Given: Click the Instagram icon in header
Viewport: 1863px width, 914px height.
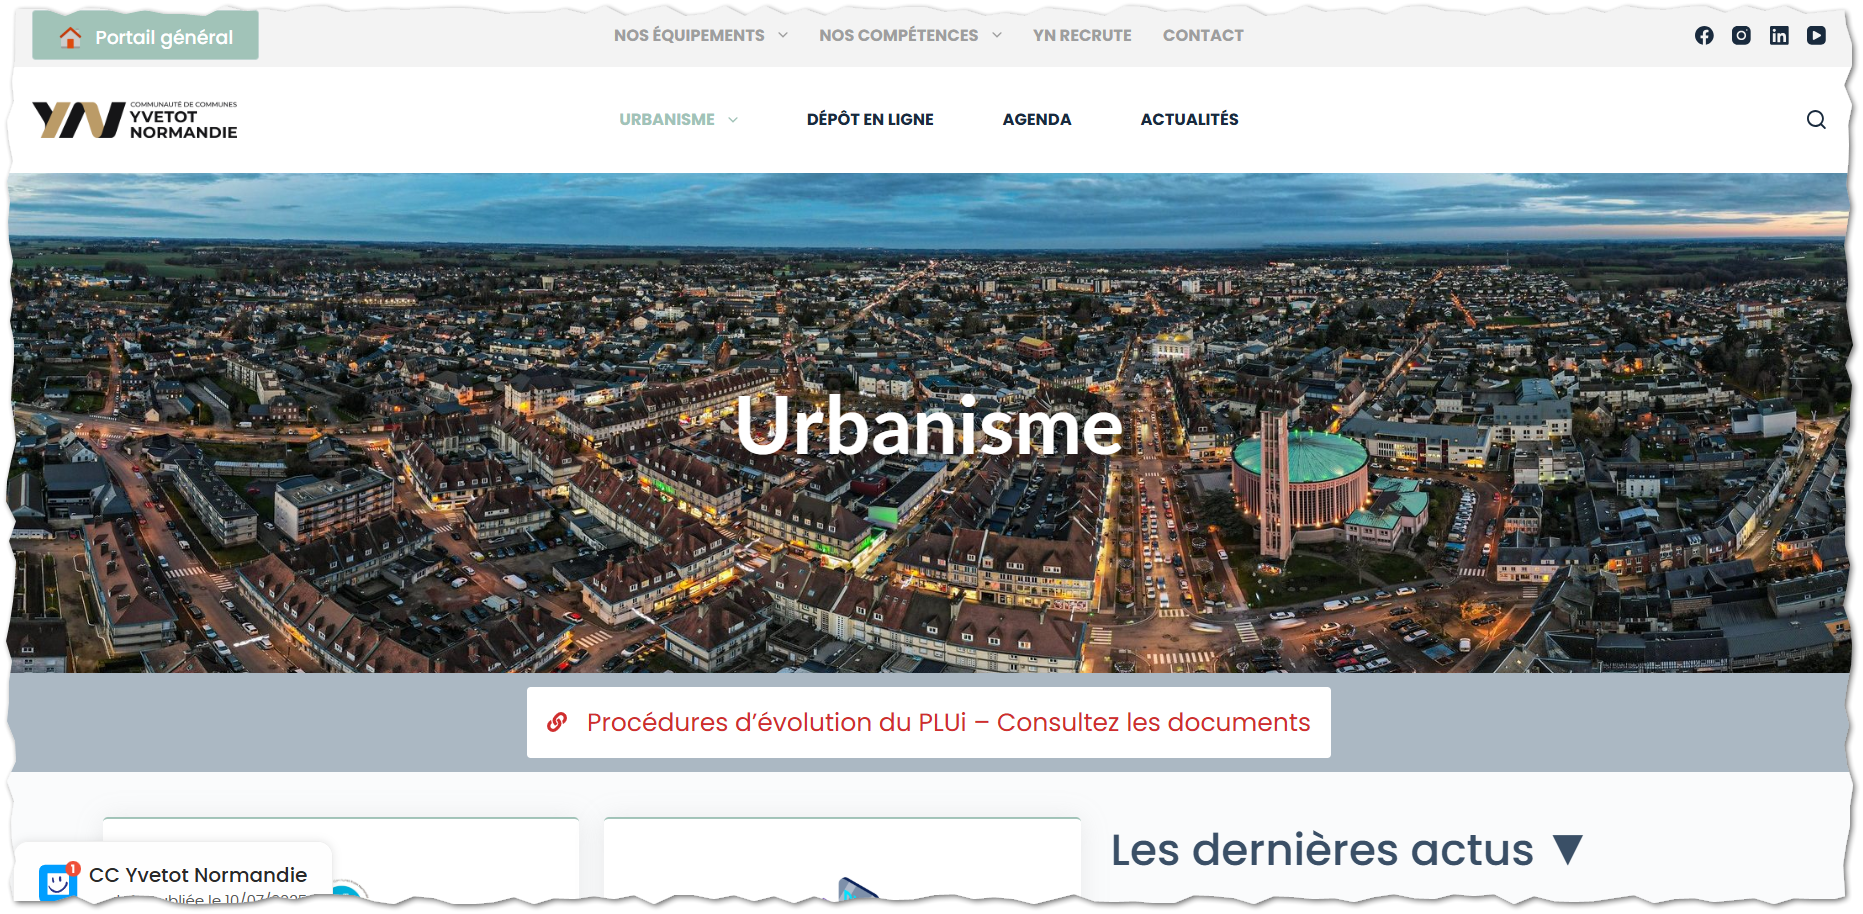Looking at the screenshot, I should point(1741,36).
